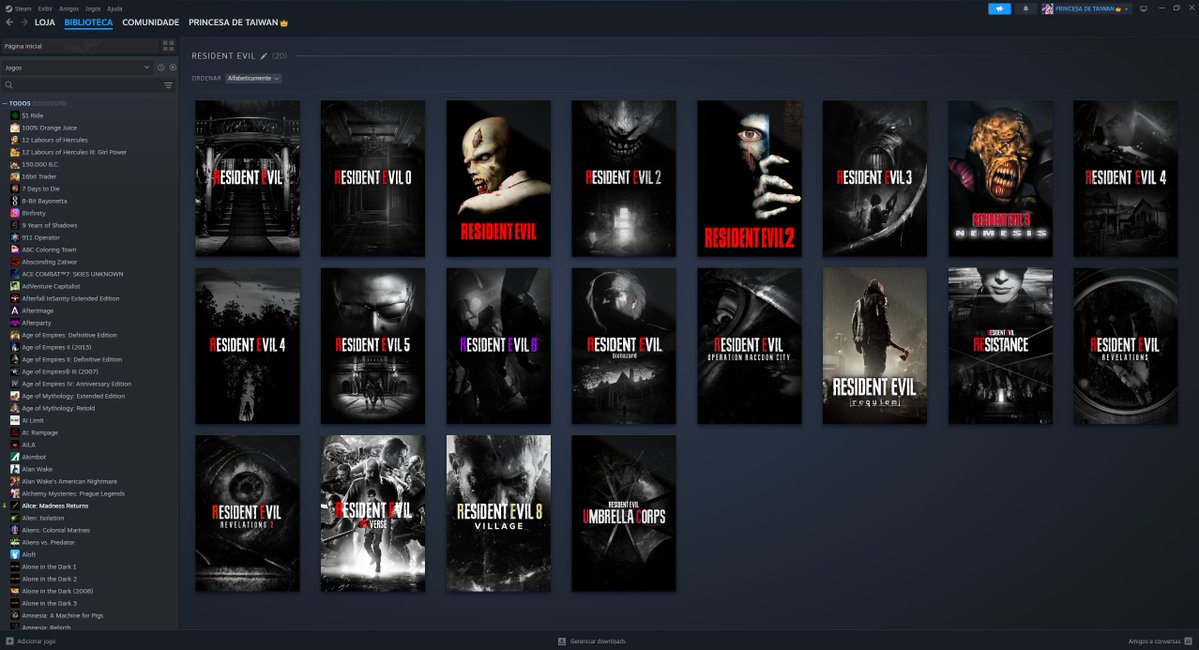Open advanced filter options icon in sidebar
Viewport: 1199px width, 650px height.
168,85
